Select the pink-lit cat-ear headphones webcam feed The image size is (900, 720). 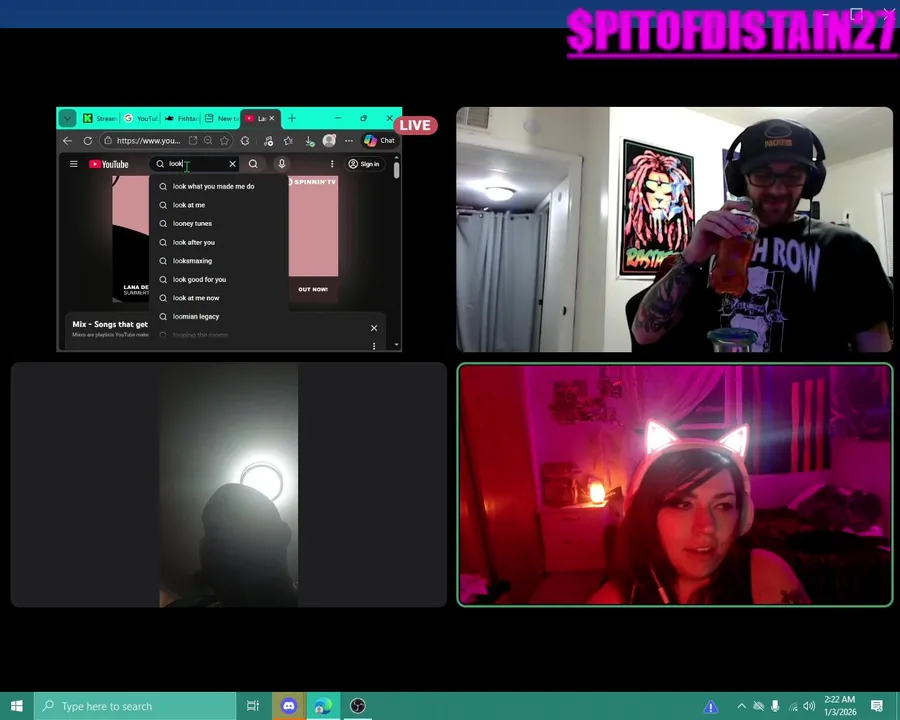pos(674,485)
